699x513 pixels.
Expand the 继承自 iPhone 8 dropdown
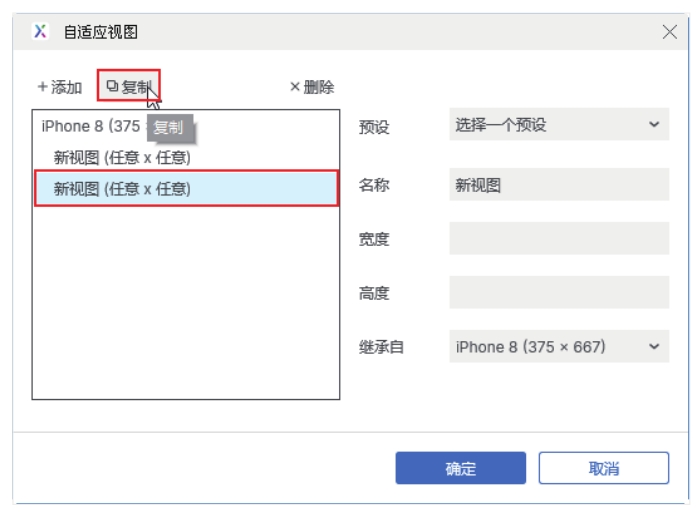[558, 347]
